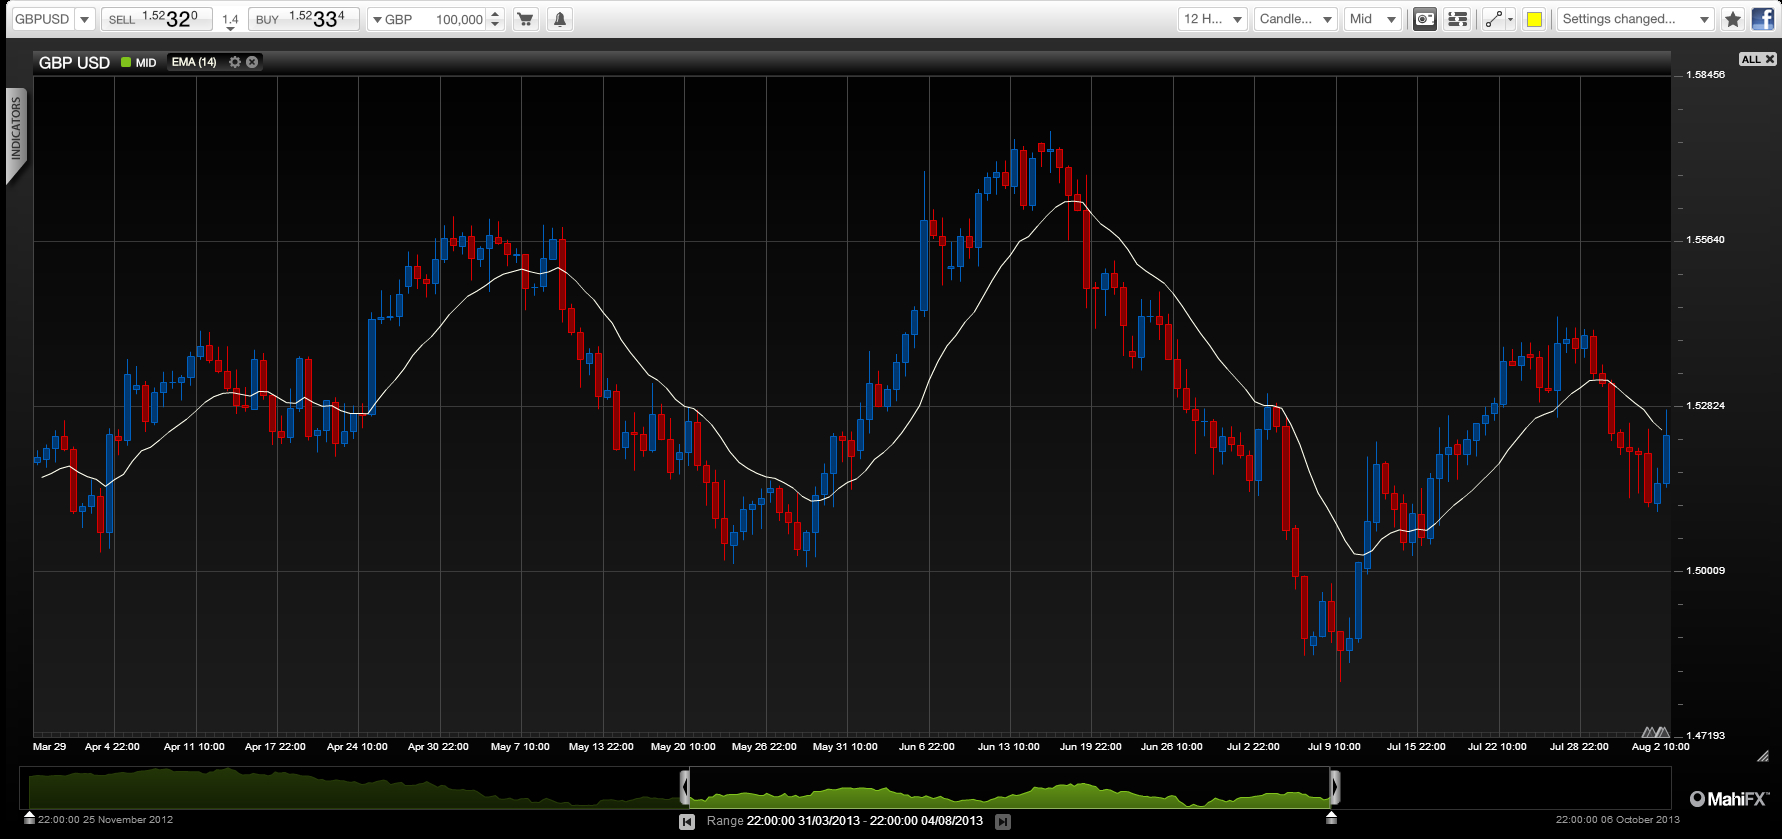Toggle the chart snapshot camera icon

(1425, 19)
